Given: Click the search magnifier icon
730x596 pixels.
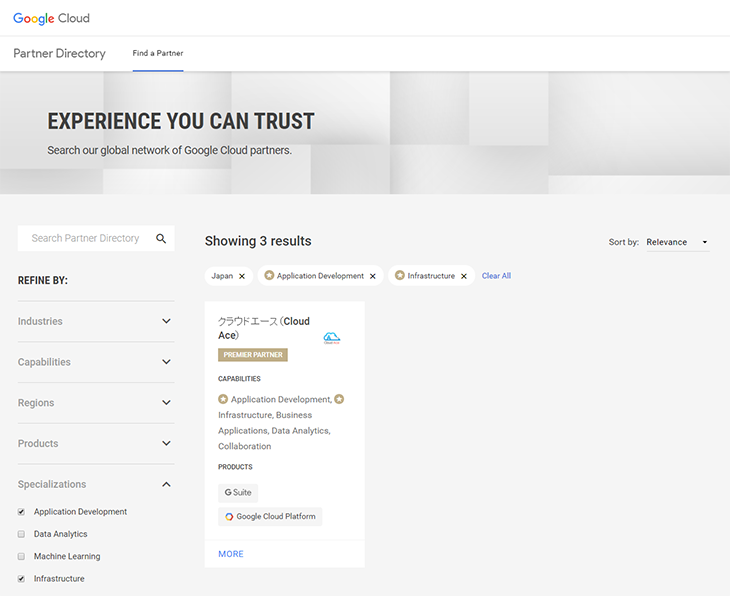Looking at the screenshot, I should [x=161, y=238].
